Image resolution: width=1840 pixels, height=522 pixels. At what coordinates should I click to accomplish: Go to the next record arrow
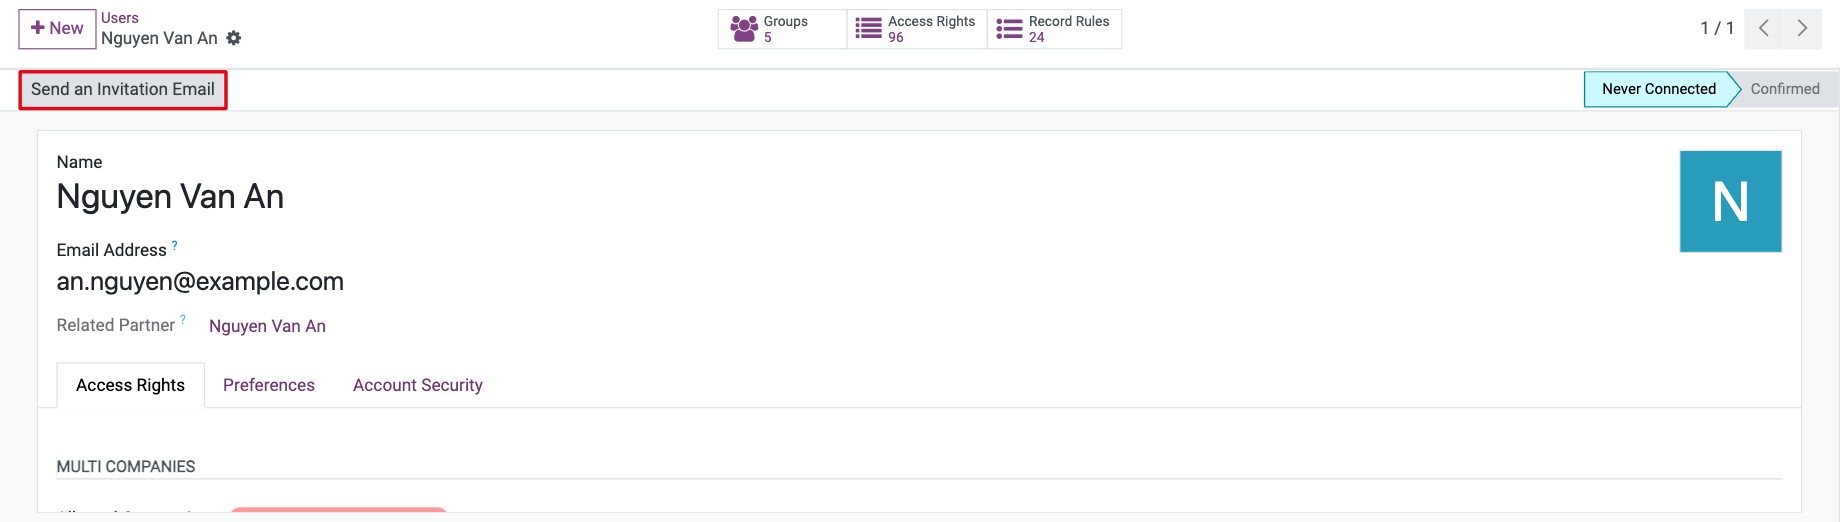point(1802,29)
